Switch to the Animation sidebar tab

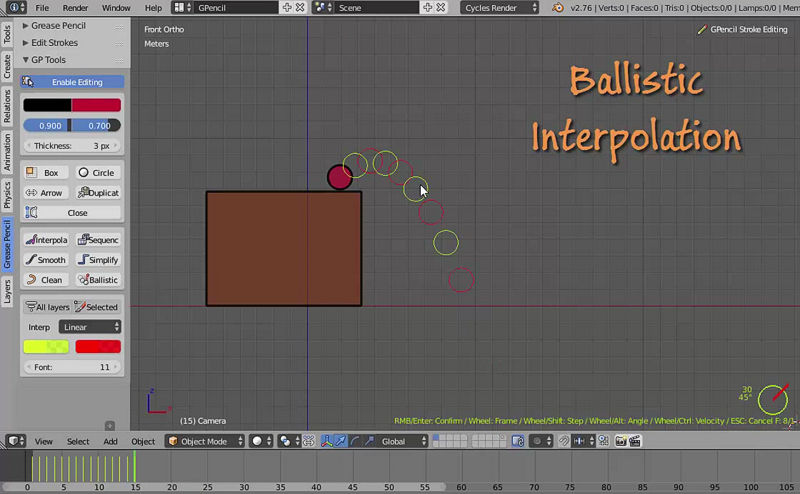pyautogui.click(x=7, y=153)
